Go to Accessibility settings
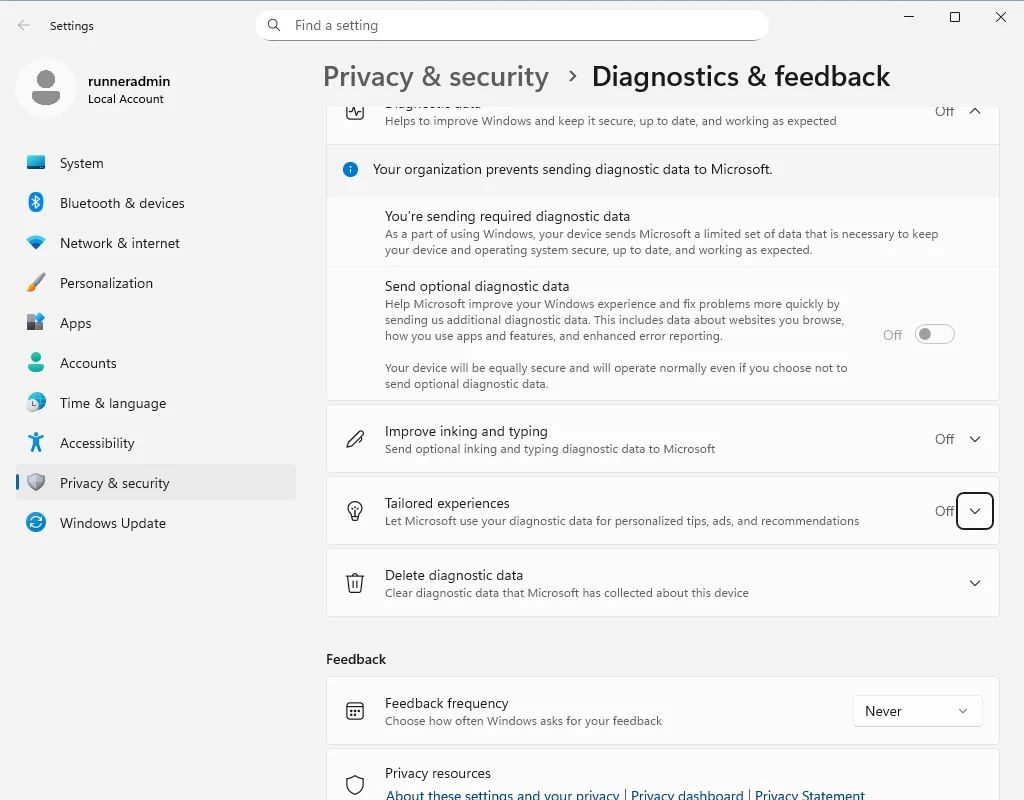The height and width of the screenshot is (800, 1024). (x=156, y=443)
